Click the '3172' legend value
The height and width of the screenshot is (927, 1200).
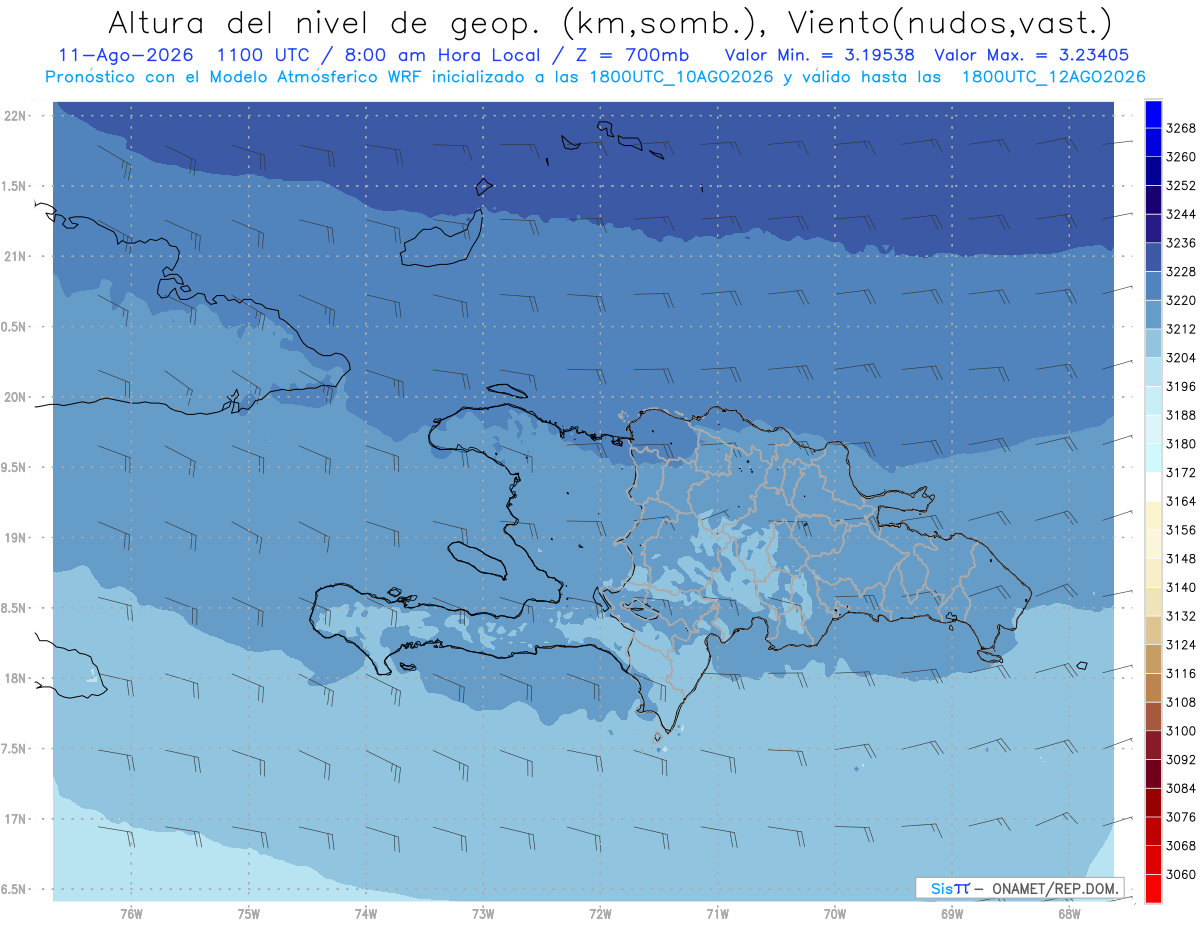point(1181,472)
